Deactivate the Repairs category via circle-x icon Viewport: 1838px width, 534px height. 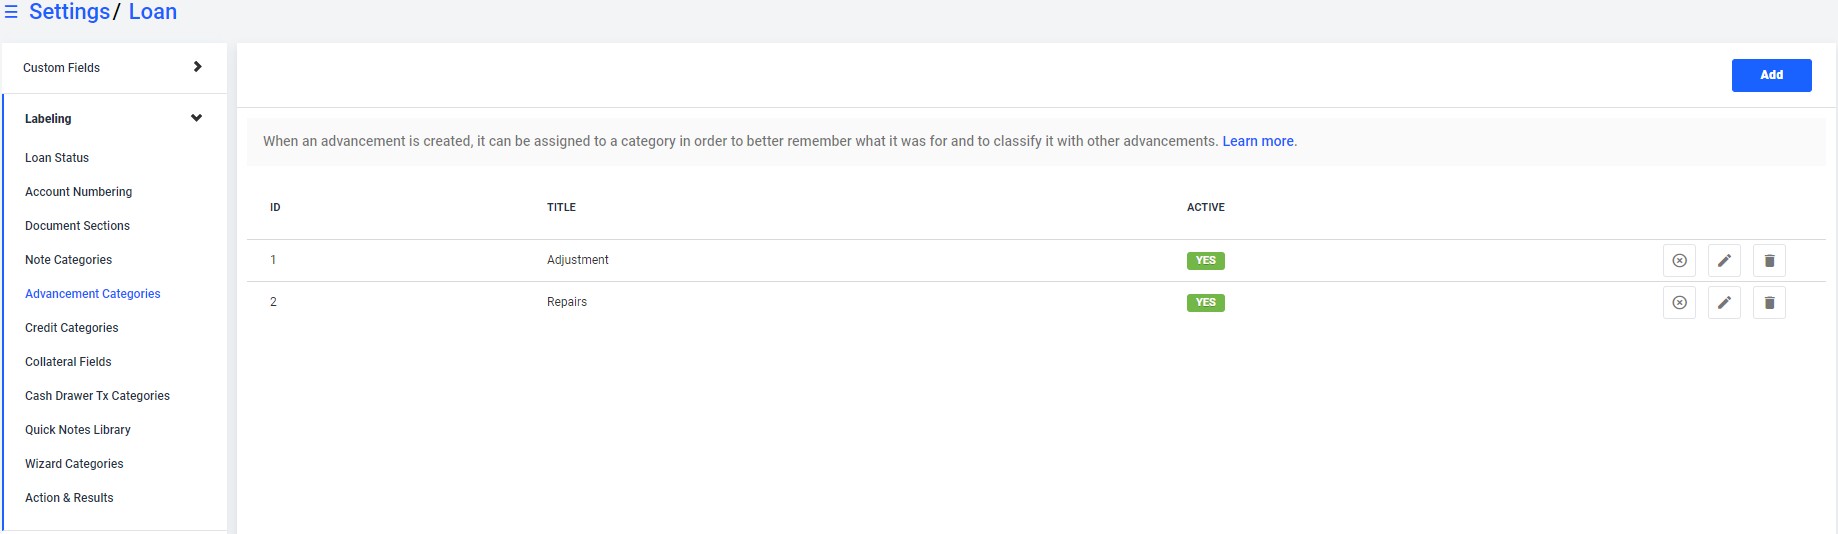coord(1679,303)
